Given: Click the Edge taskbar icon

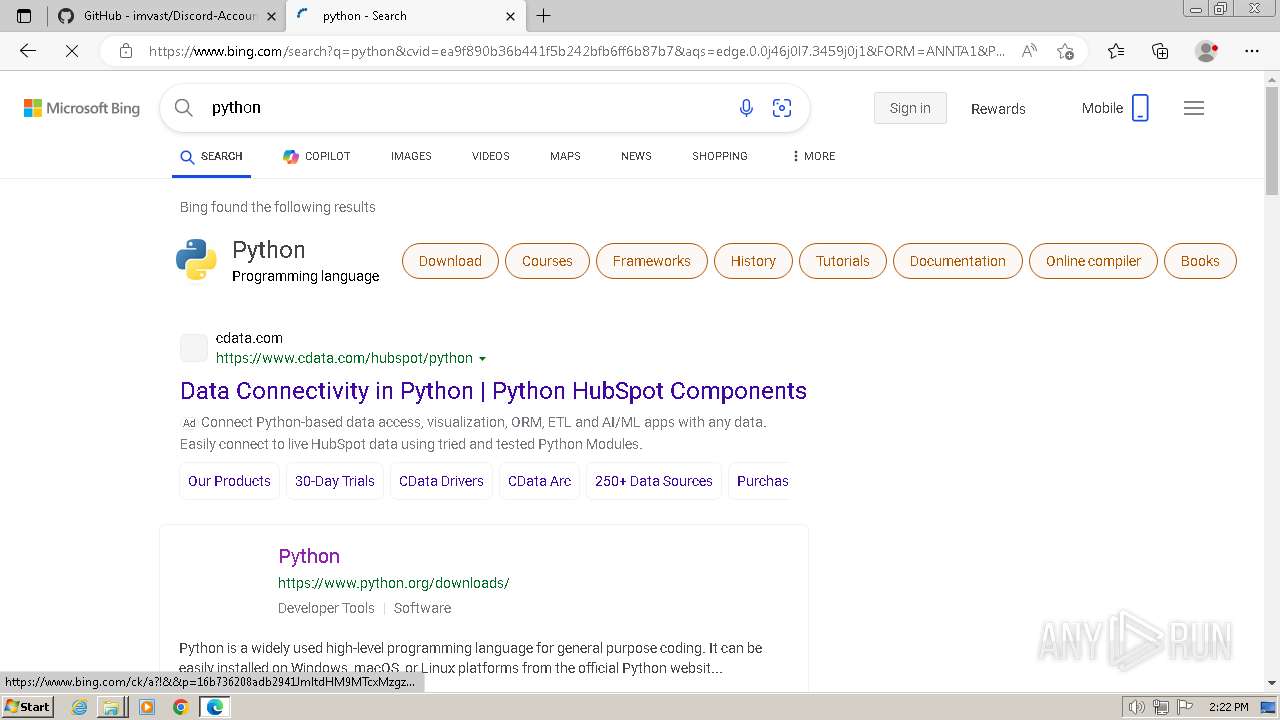Looking at the screenshot, I should [214, 707].
